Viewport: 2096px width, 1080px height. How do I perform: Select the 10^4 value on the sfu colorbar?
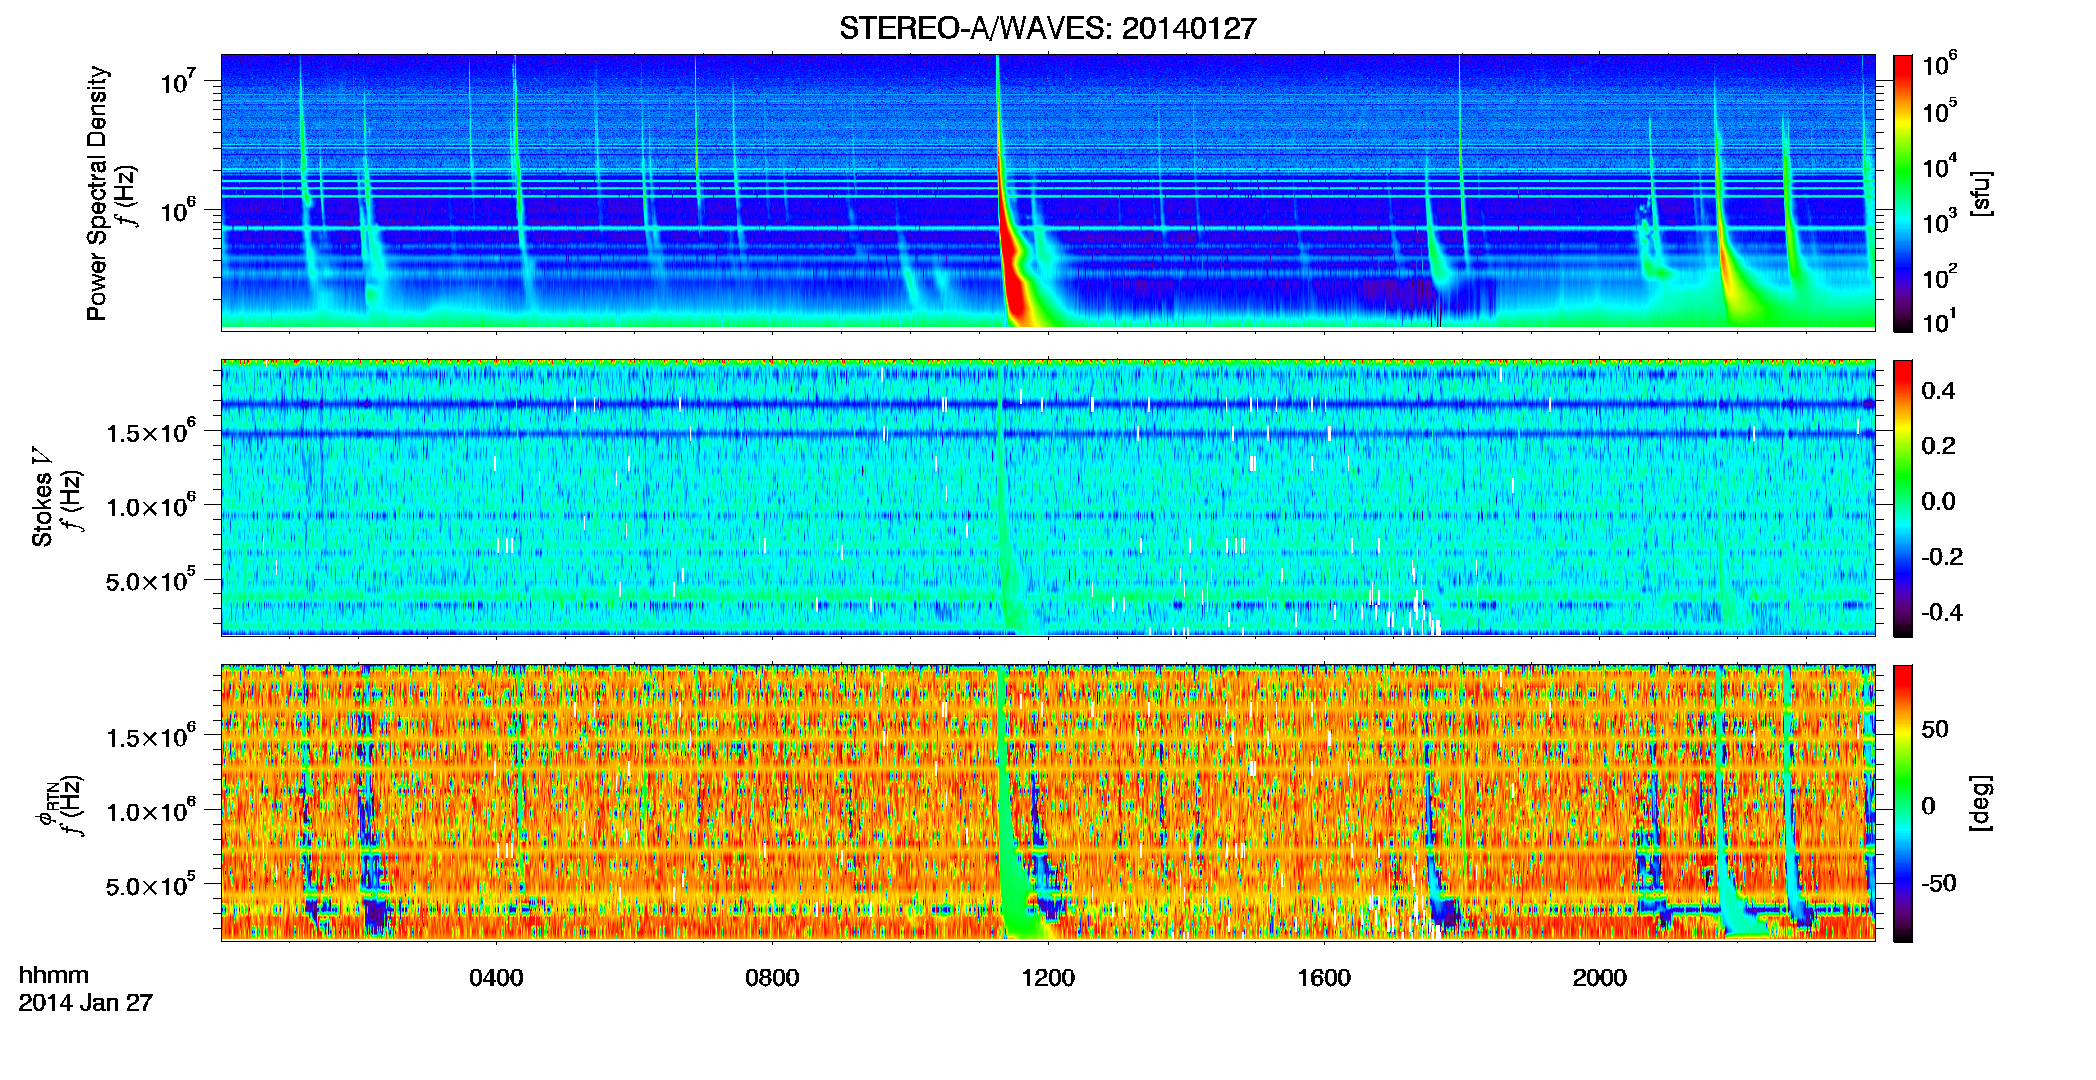(x=1939, y=166)
